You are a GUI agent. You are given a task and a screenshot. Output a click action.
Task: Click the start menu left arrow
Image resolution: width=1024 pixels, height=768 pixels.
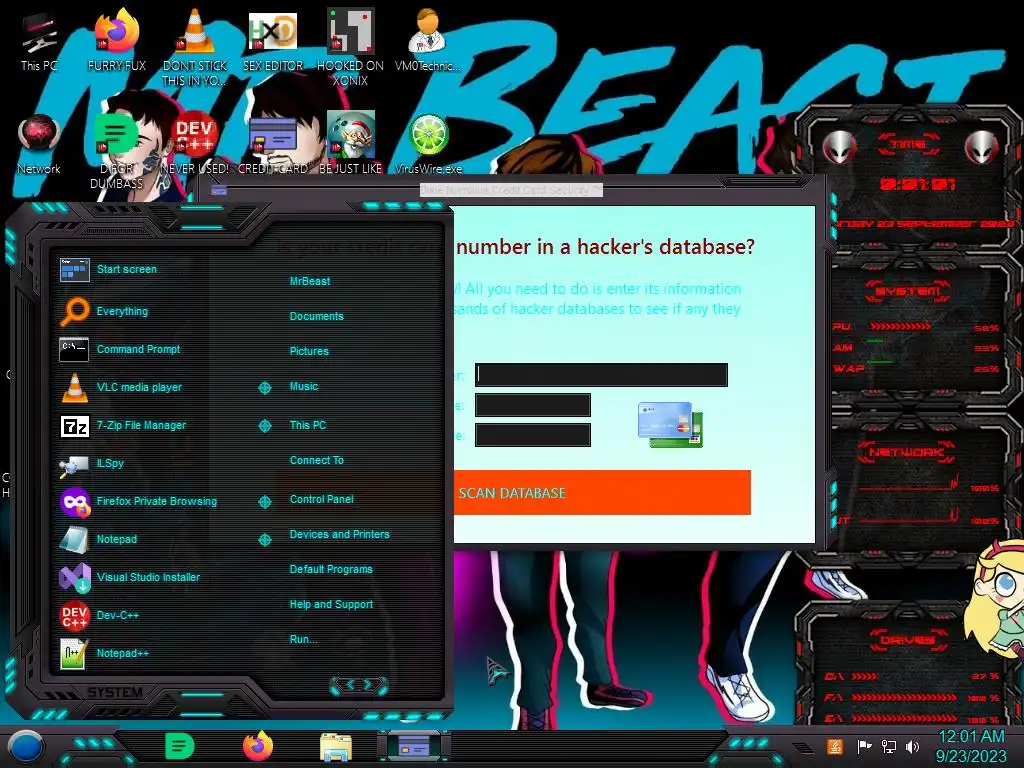tap(349, 684)
